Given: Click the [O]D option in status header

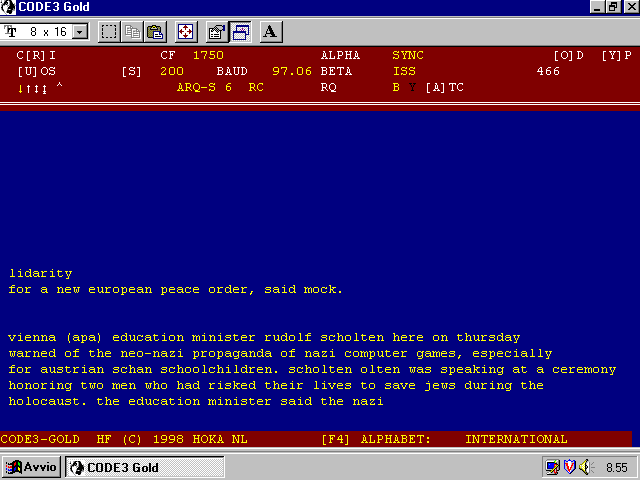Looking at the screenshot, I should (x=568, y=56).
